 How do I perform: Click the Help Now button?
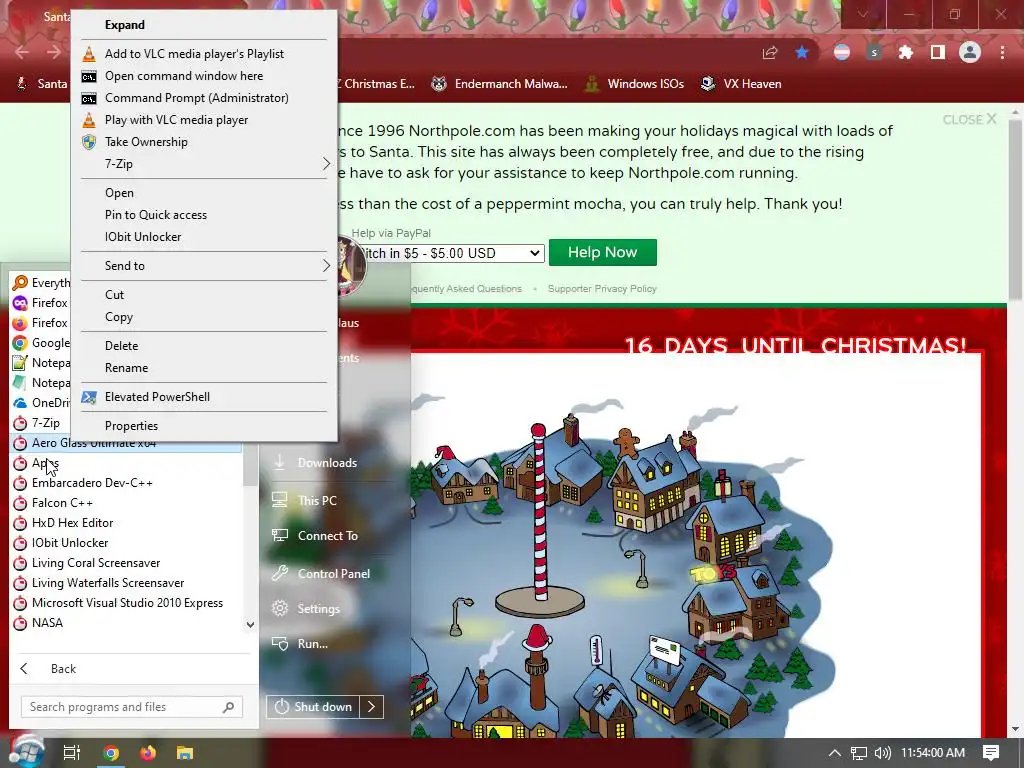(x=602, y=252)
